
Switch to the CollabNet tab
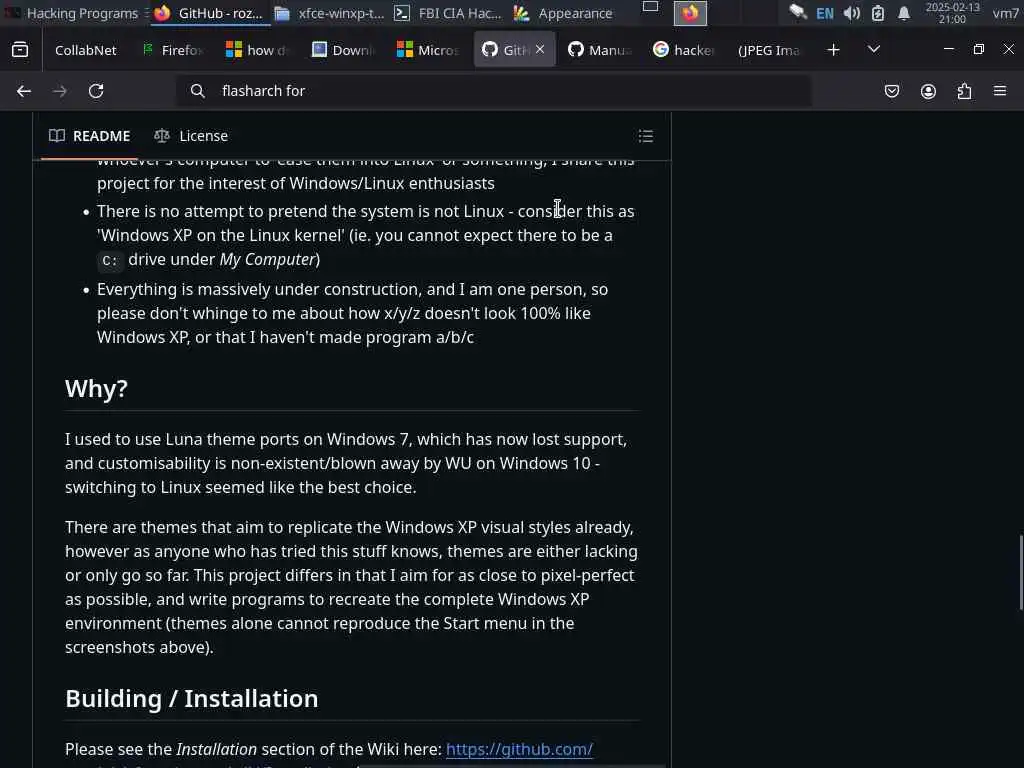(x=86, y=50)
